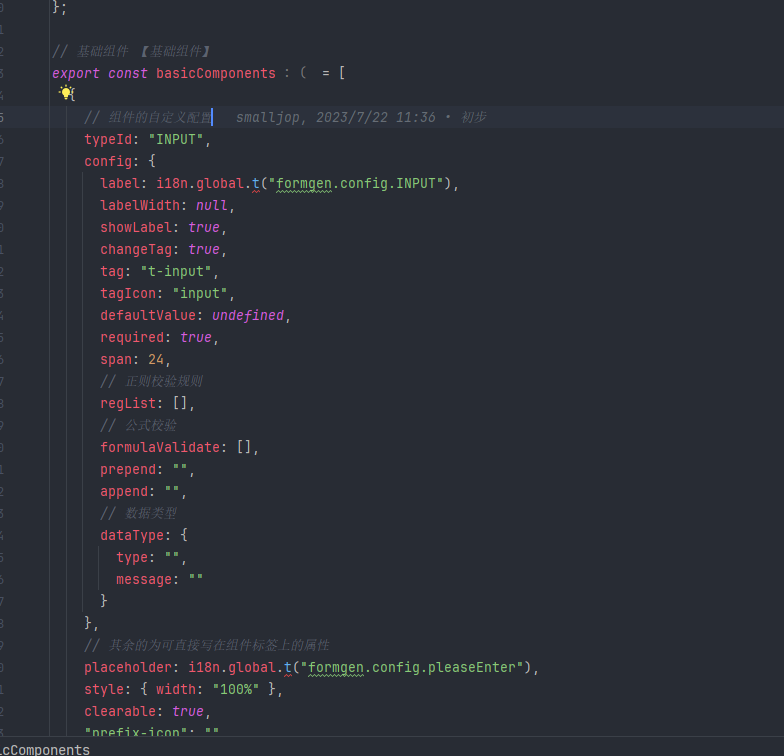Click the clearable: true property
Screen dimensions: 784x756
click(x=148, y=711)
